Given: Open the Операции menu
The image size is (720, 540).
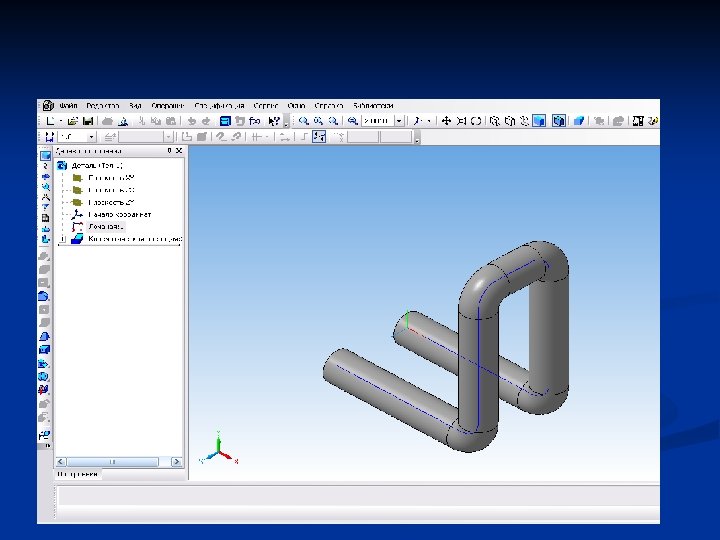Looking at the screenshot, I should 168,106.
